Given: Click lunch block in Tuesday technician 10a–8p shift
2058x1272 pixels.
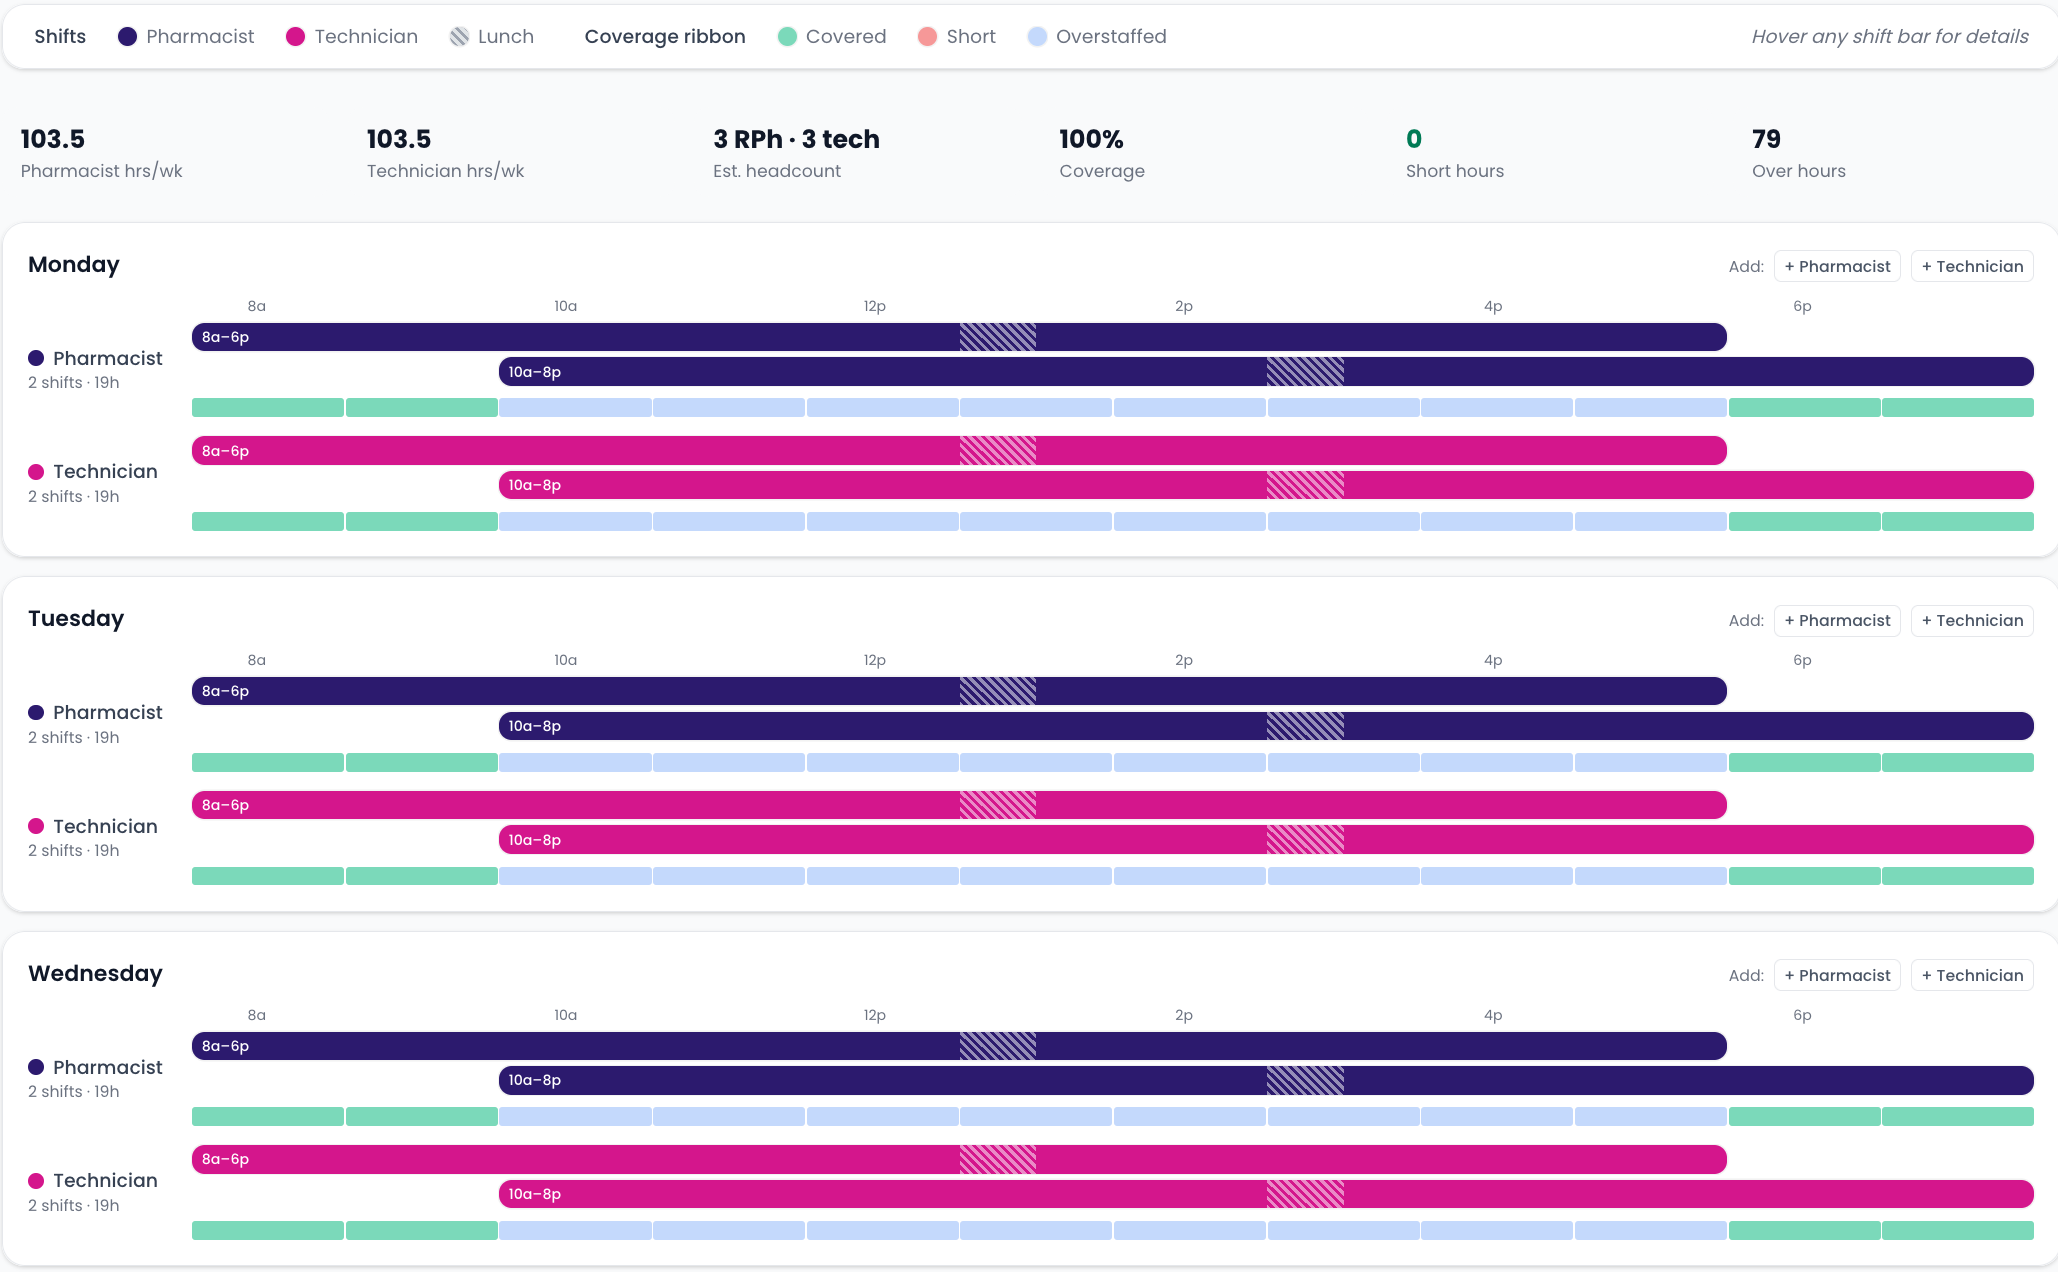Looking at the screenshot, I should [x=1305, y=840].
